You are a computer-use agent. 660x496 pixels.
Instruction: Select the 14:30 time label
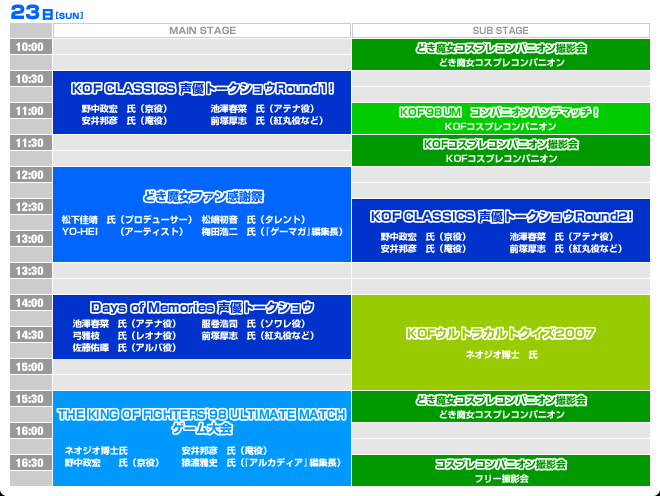tap(31, 335)
